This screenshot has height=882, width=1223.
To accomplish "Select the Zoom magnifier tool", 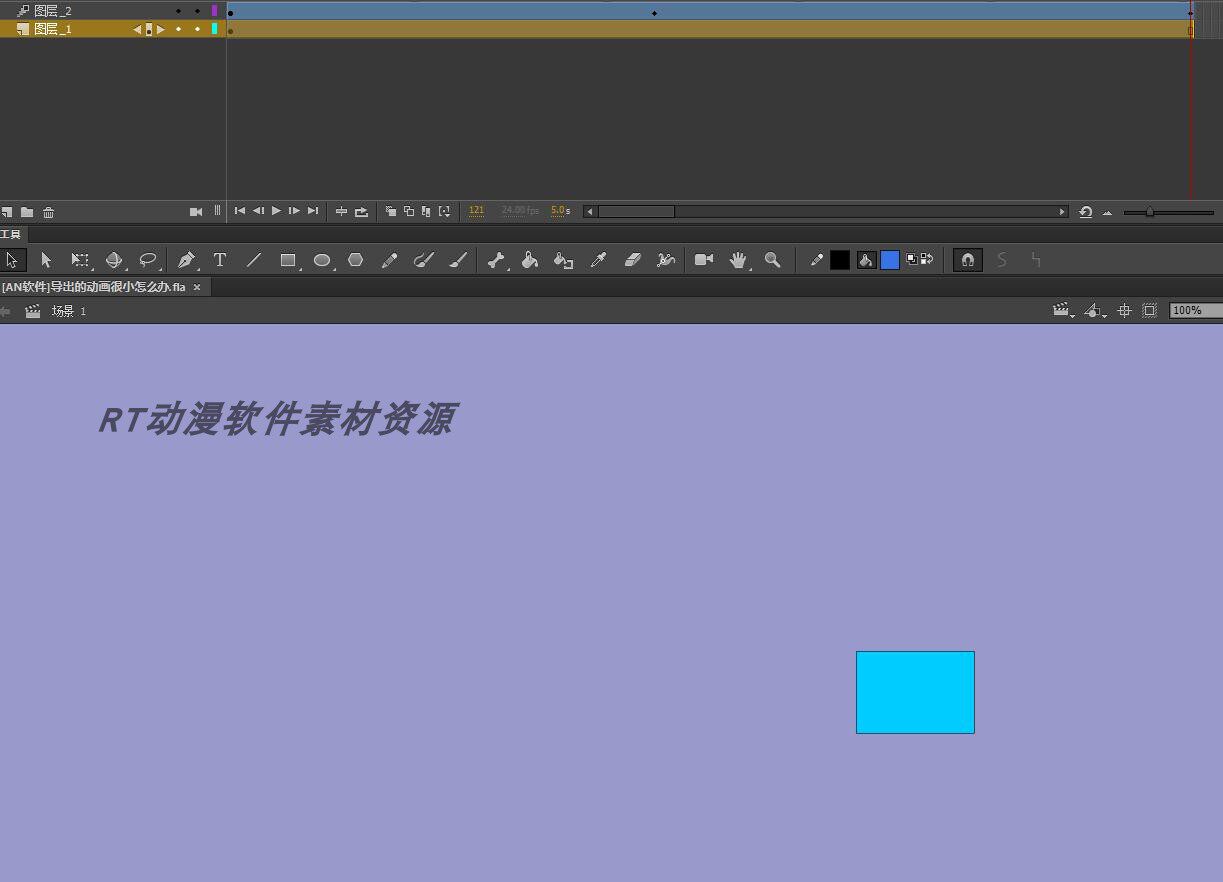I will click(x=772, y=260).
